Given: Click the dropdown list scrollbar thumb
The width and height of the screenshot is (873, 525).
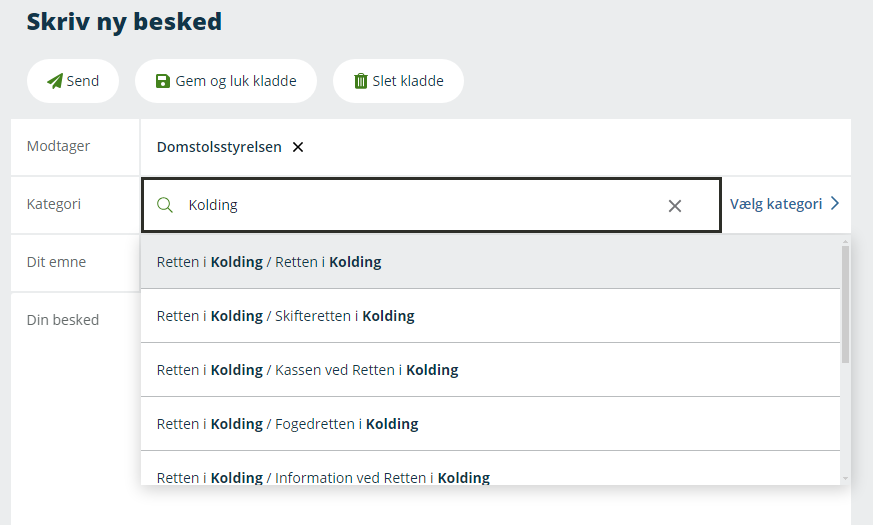Looking at the screenshot, I should point(845,300).
